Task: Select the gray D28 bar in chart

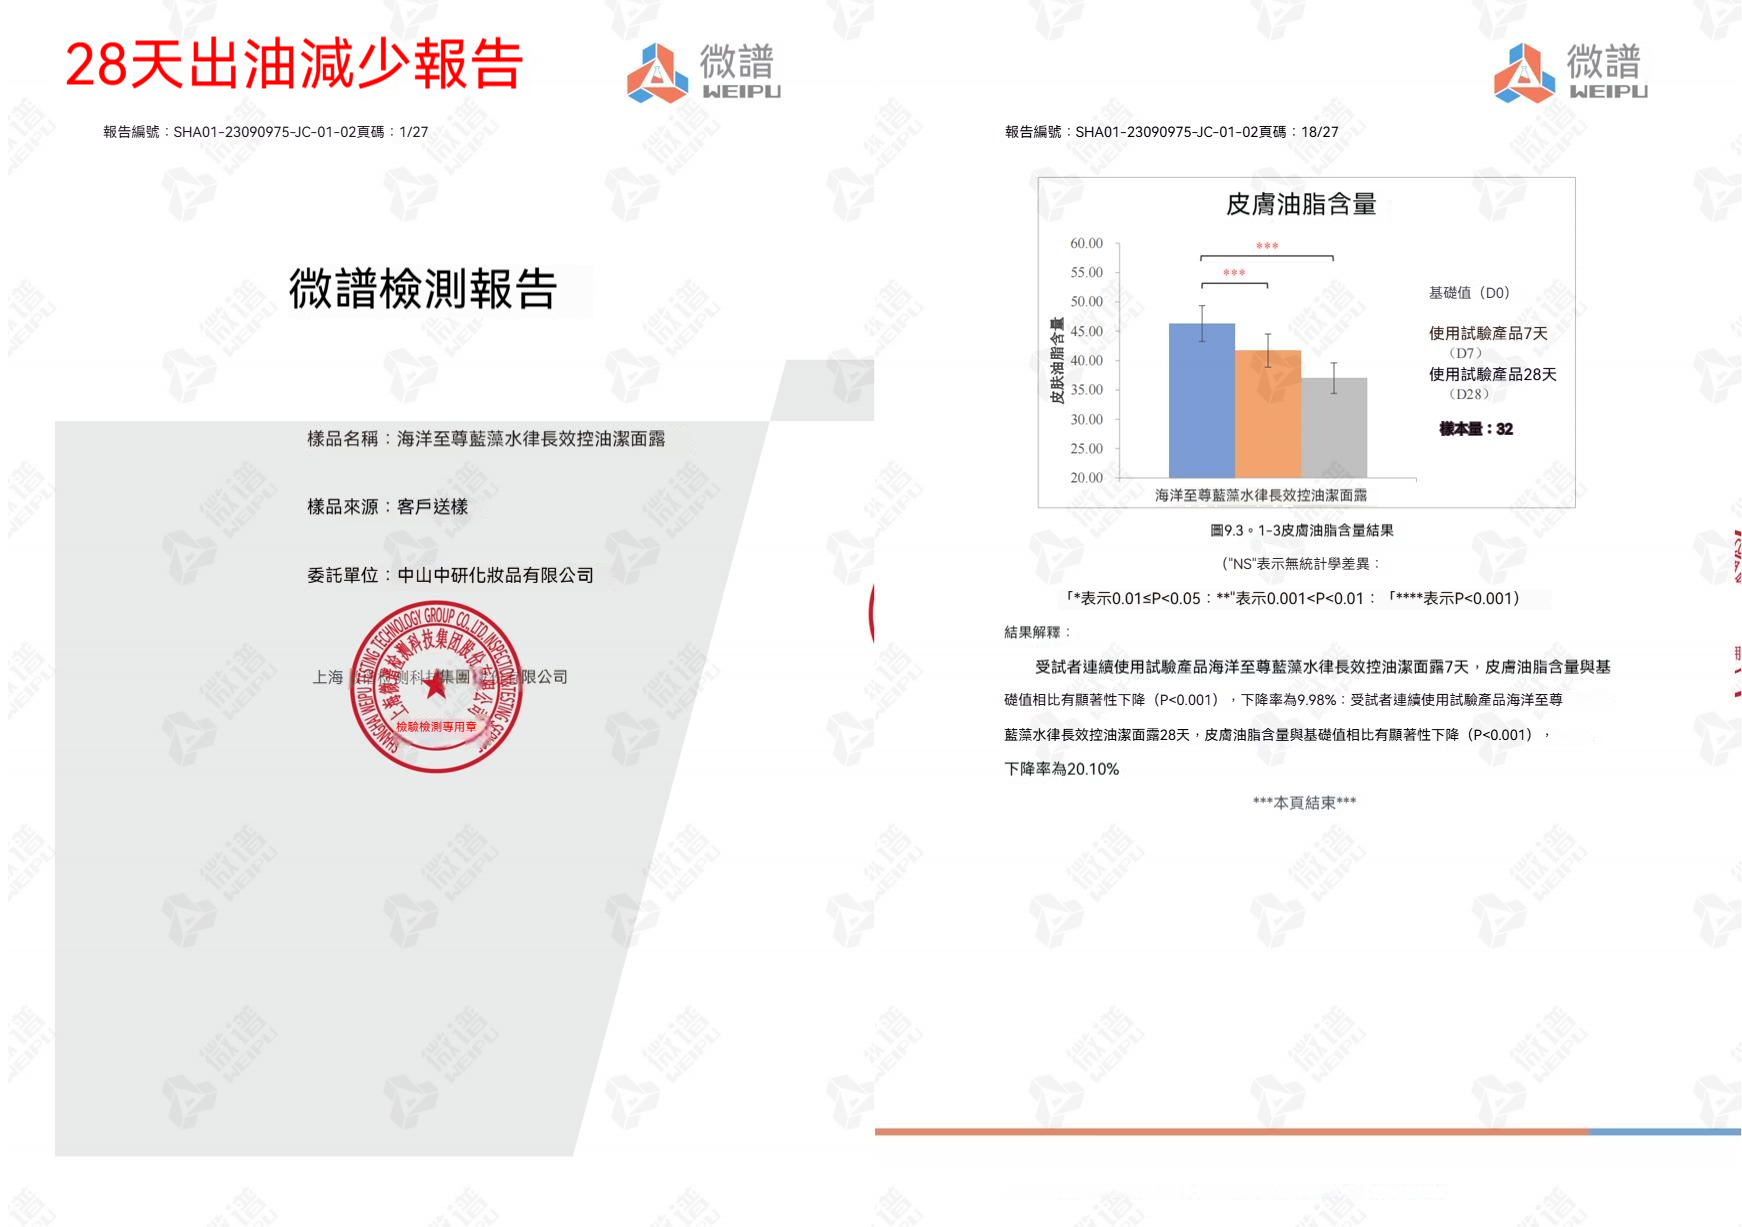Action: (x=1334, y=427)
